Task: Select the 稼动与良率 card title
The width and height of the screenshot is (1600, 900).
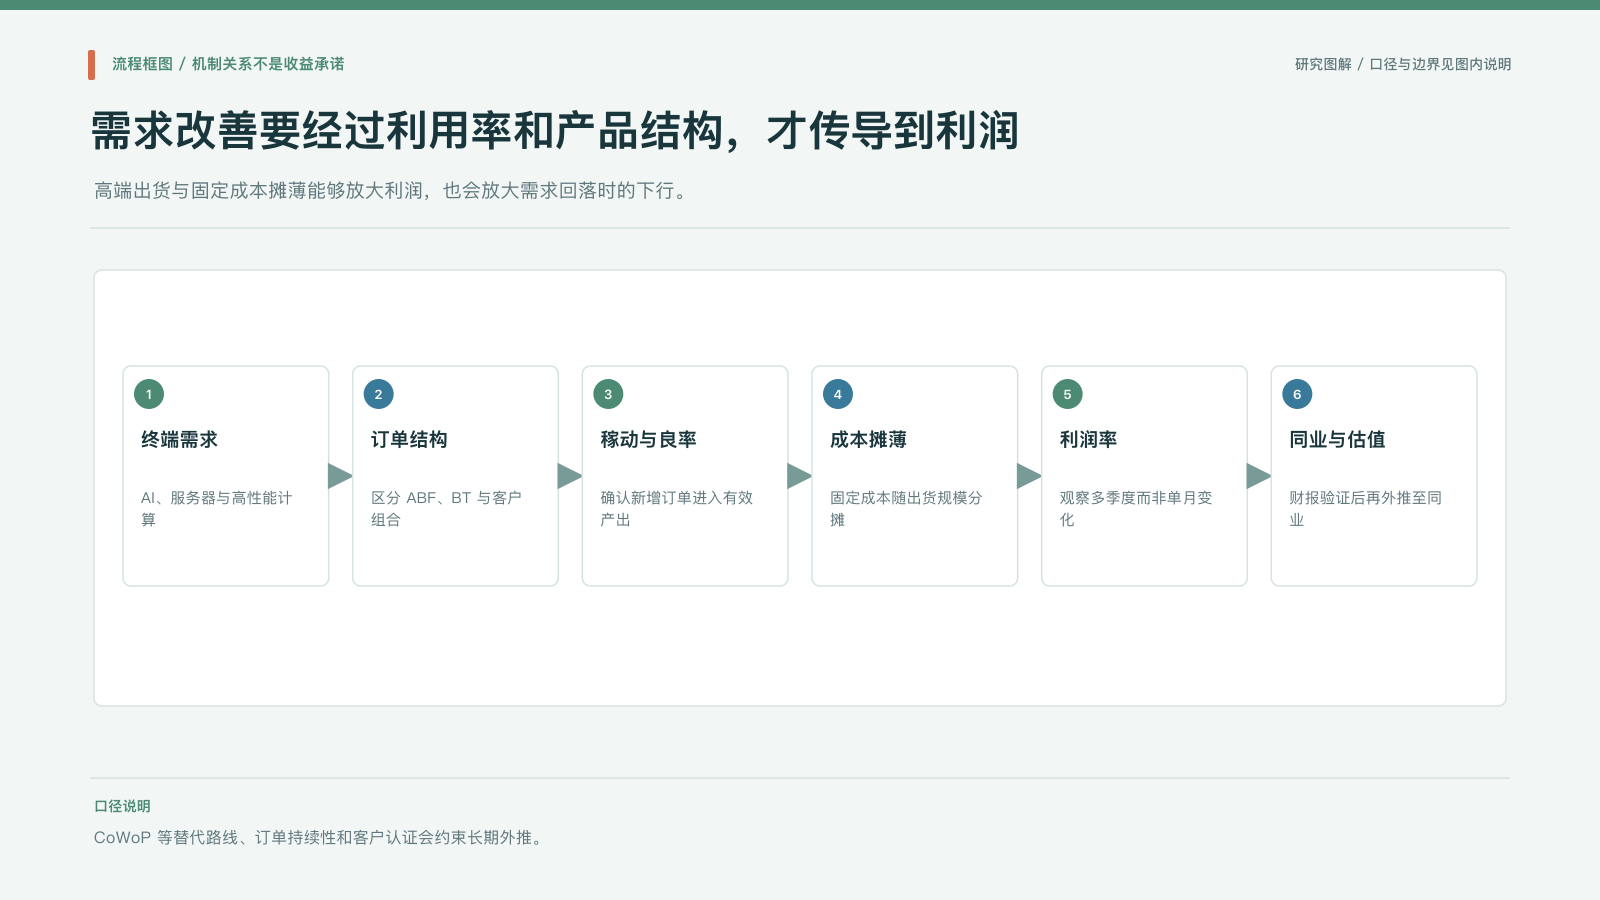Action: (x=648, y=440)
